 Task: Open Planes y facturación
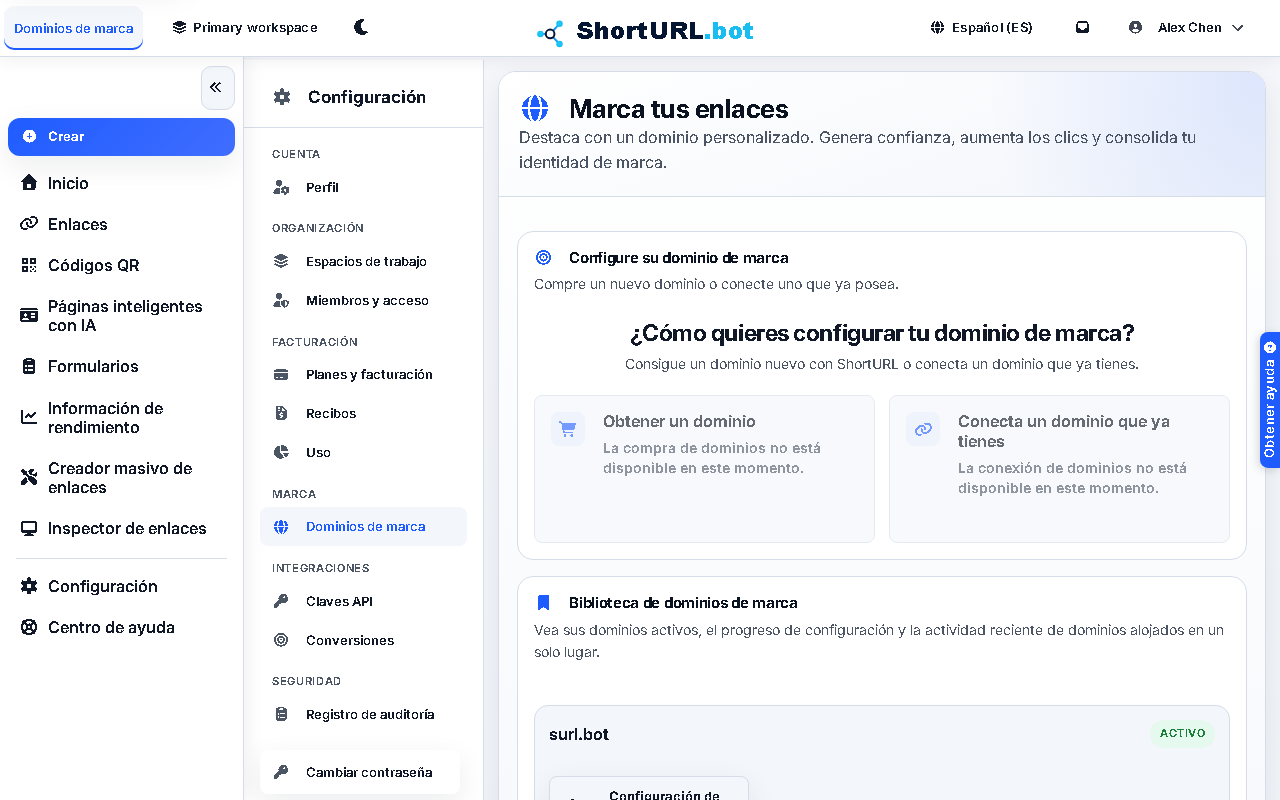(x=363, y=374)
